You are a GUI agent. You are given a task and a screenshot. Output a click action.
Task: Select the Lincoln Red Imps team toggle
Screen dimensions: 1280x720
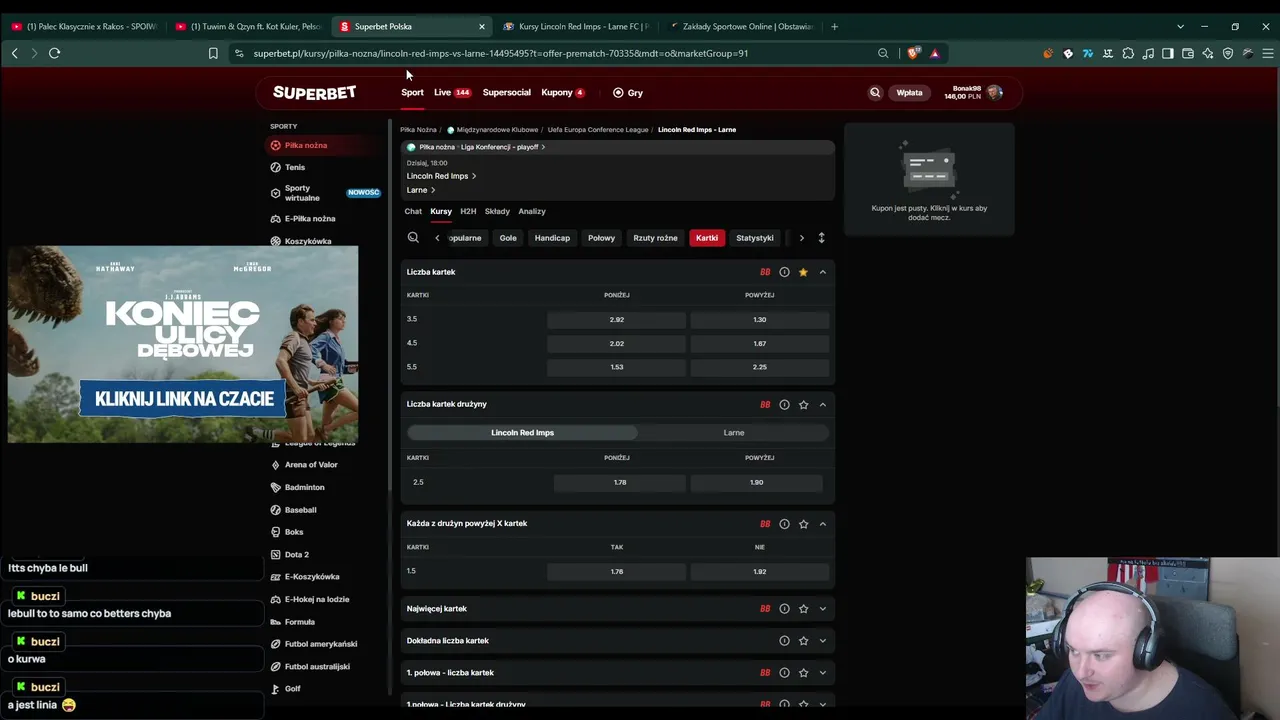click(522, 433)
